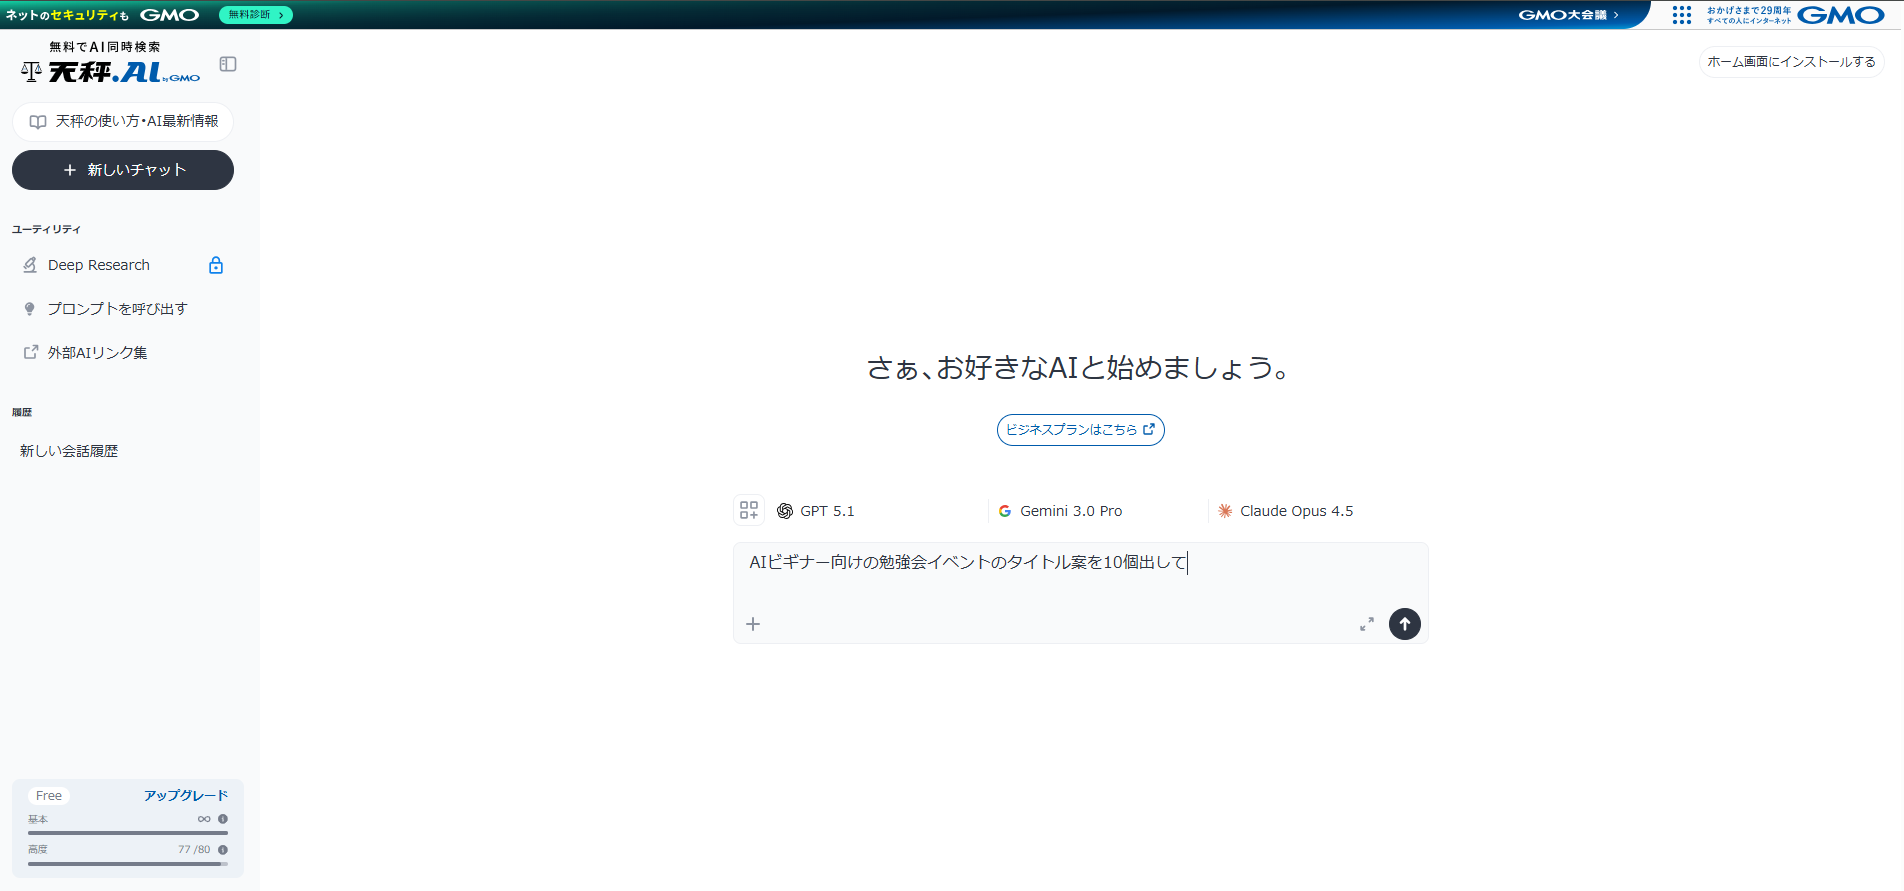Open Deep Research utility

point(123,265)
